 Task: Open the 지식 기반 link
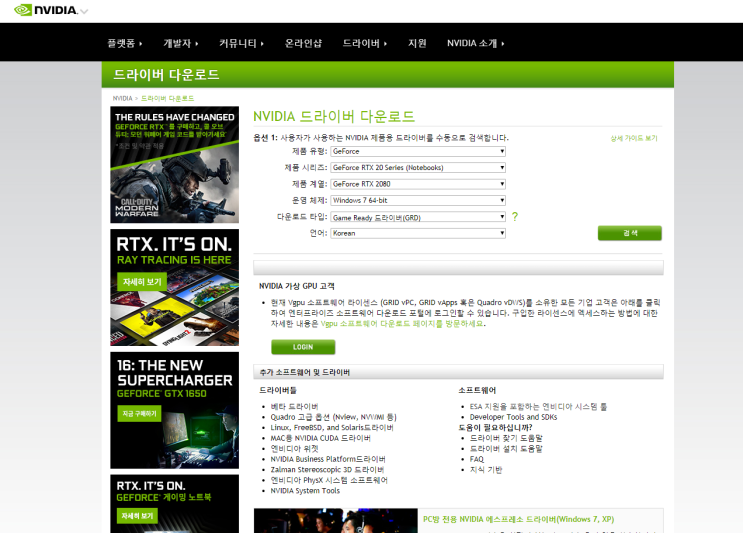point(486,470)
